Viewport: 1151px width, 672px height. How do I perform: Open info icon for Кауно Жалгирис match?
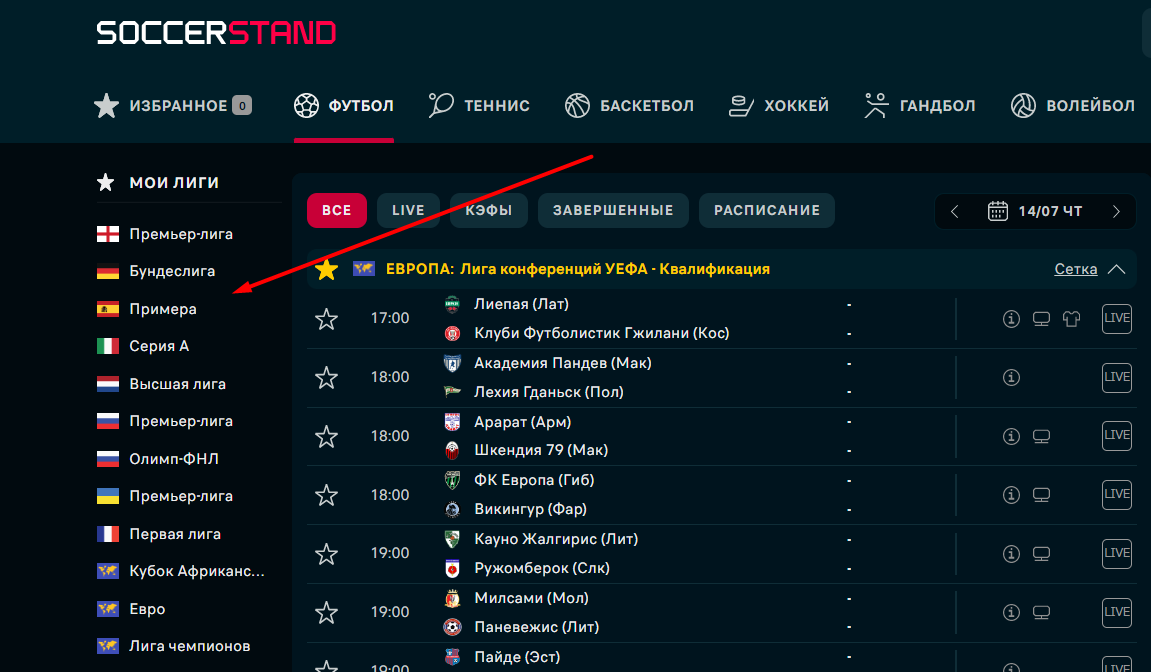pyautogui.click(x=1012, y=554)
